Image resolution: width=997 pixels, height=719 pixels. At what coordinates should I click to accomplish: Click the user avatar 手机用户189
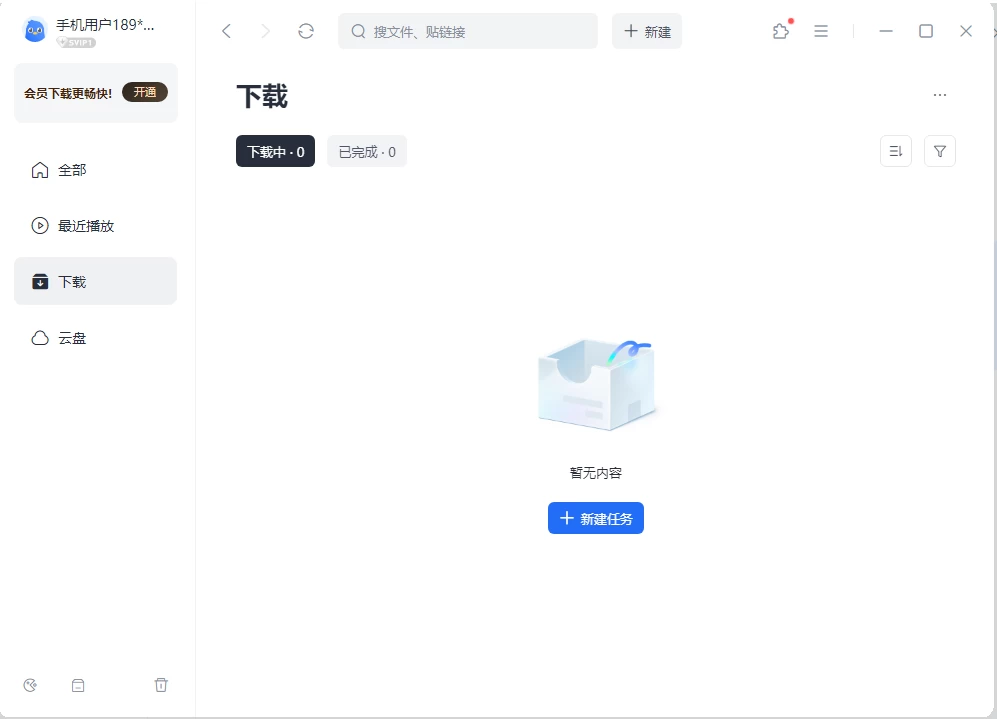[x=34, y=30]
